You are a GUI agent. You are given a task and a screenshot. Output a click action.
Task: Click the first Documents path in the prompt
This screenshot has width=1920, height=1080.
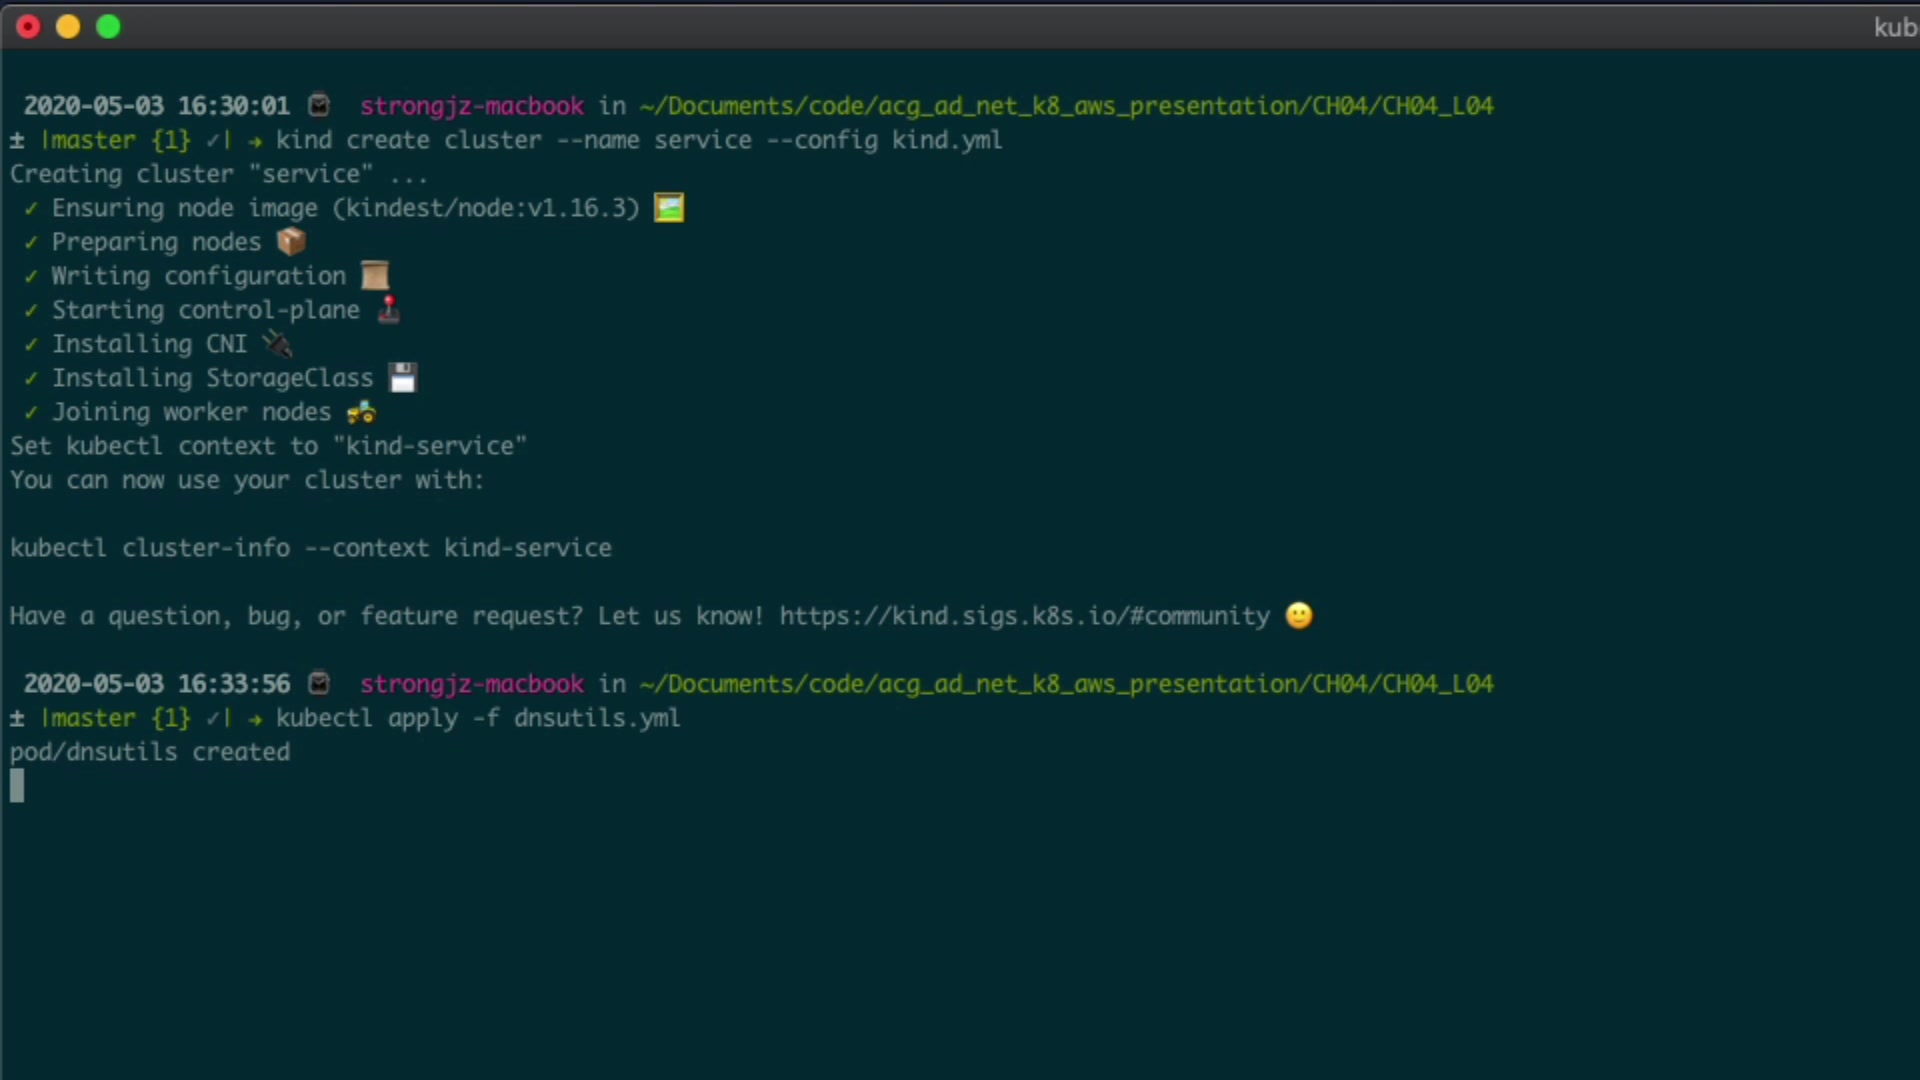[1066, 106]
